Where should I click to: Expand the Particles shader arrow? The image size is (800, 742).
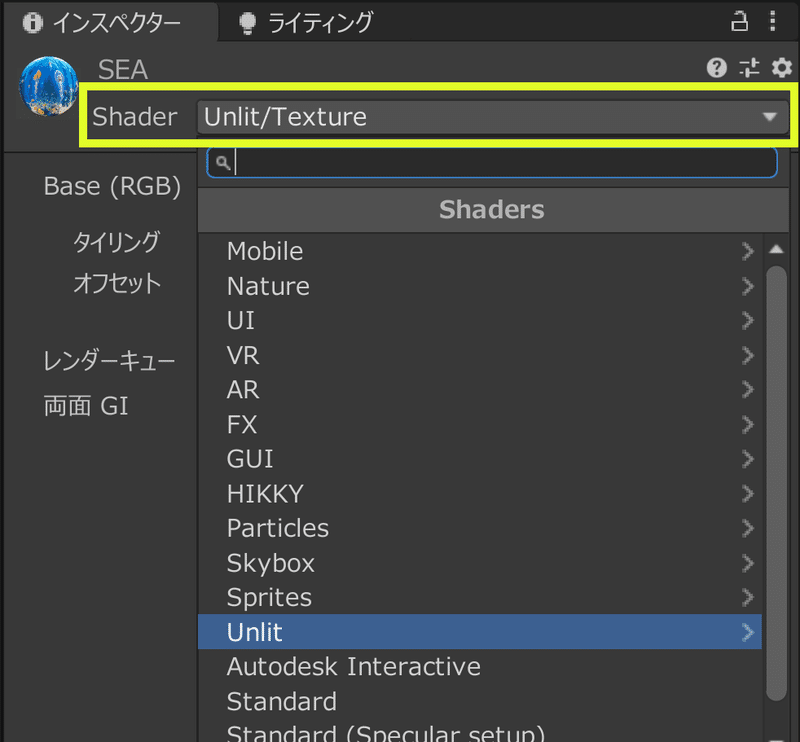(747, 528)
